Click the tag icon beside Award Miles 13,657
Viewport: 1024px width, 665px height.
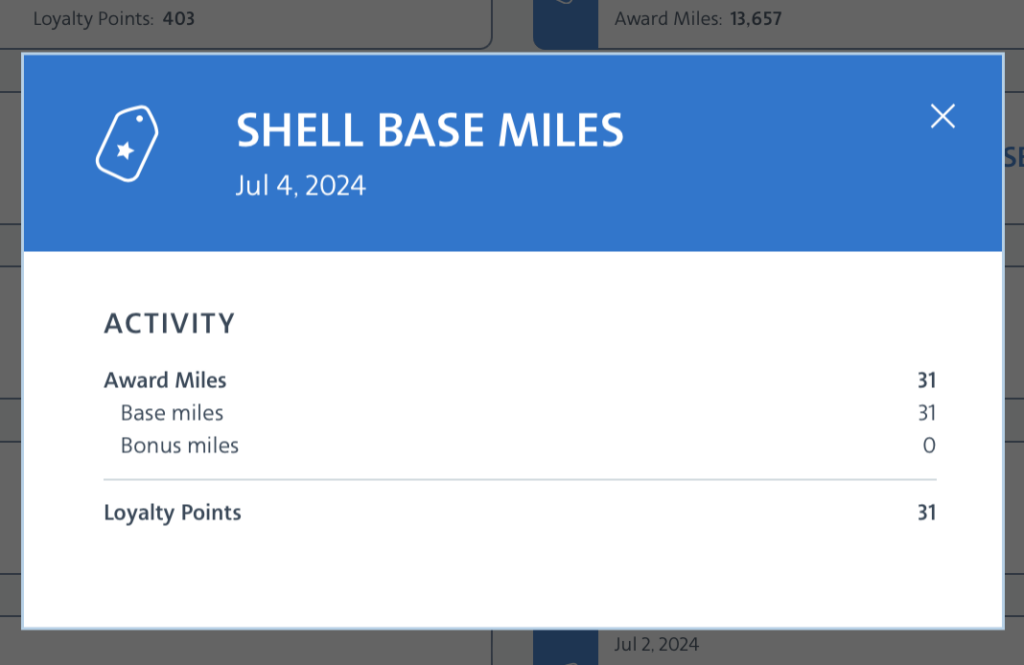click(x=565, y=18)
